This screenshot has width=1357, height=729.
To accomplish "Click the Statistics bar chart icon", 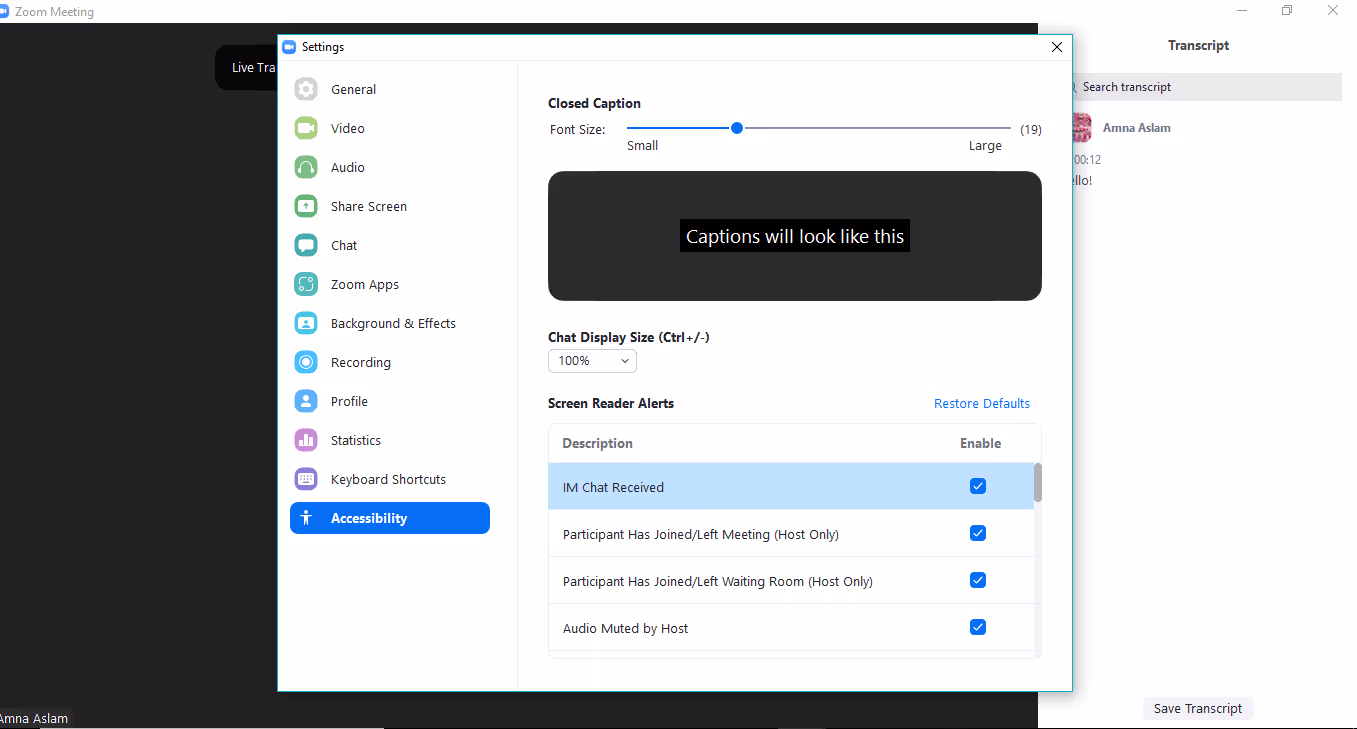I will 306,440.
